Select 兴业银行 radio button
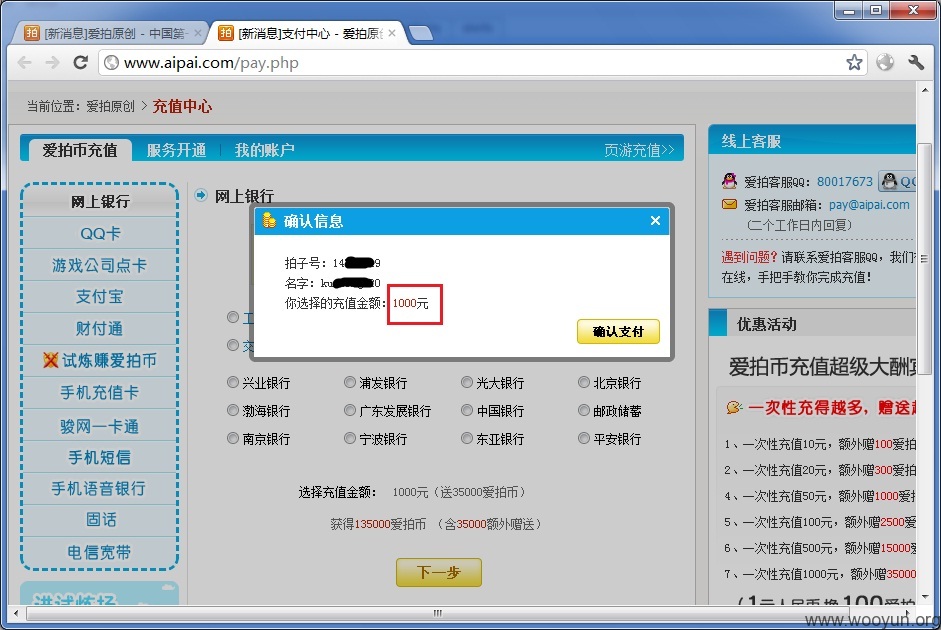The height and width of the screenshot is (630, 941). (233, 382)
